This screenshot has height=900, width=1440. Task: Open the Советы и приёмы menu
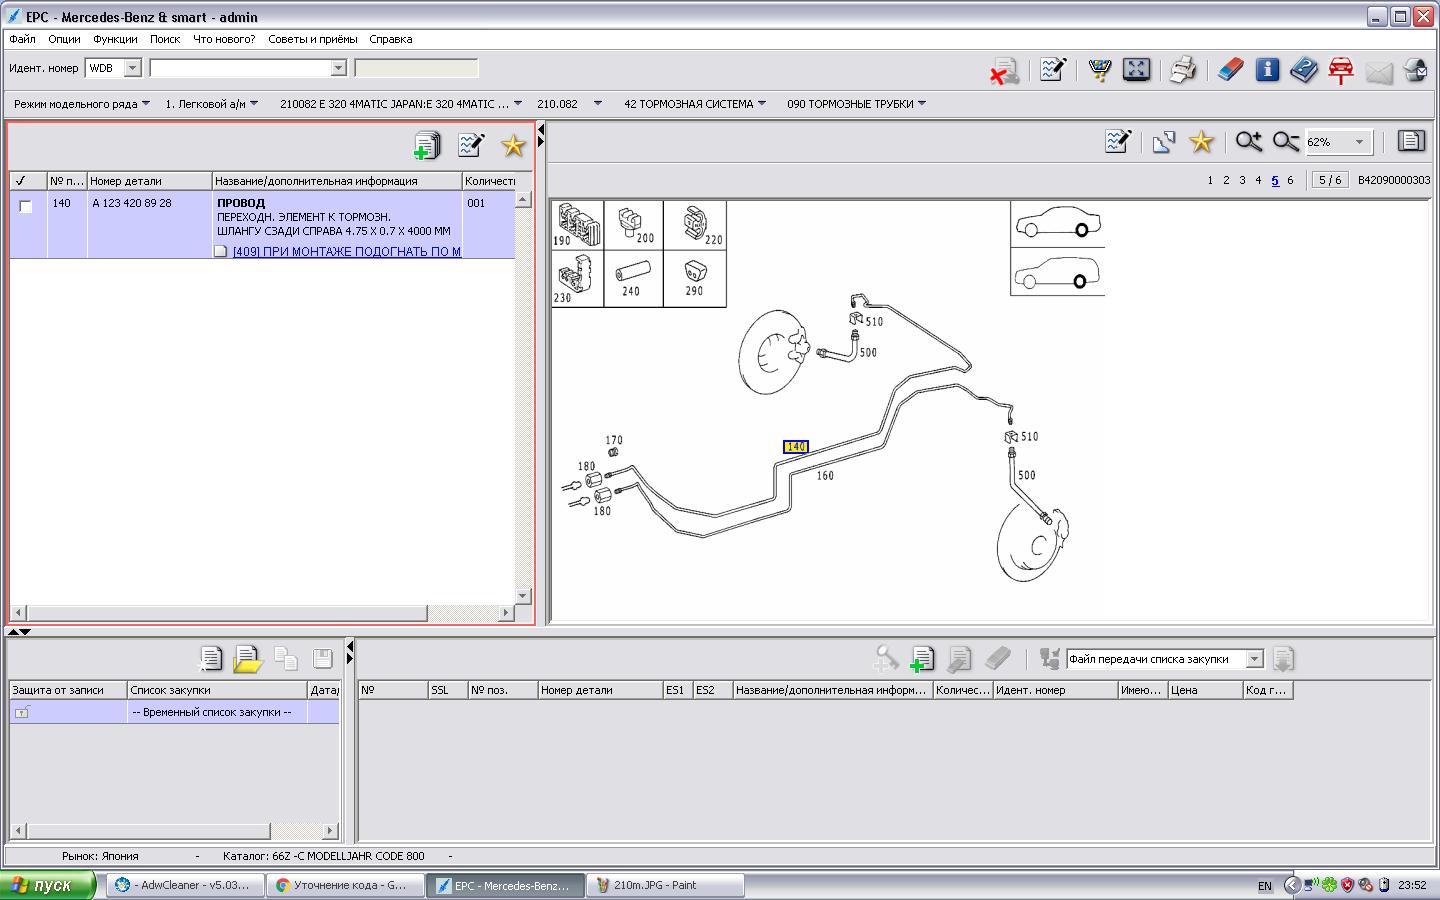click(312, 39)
